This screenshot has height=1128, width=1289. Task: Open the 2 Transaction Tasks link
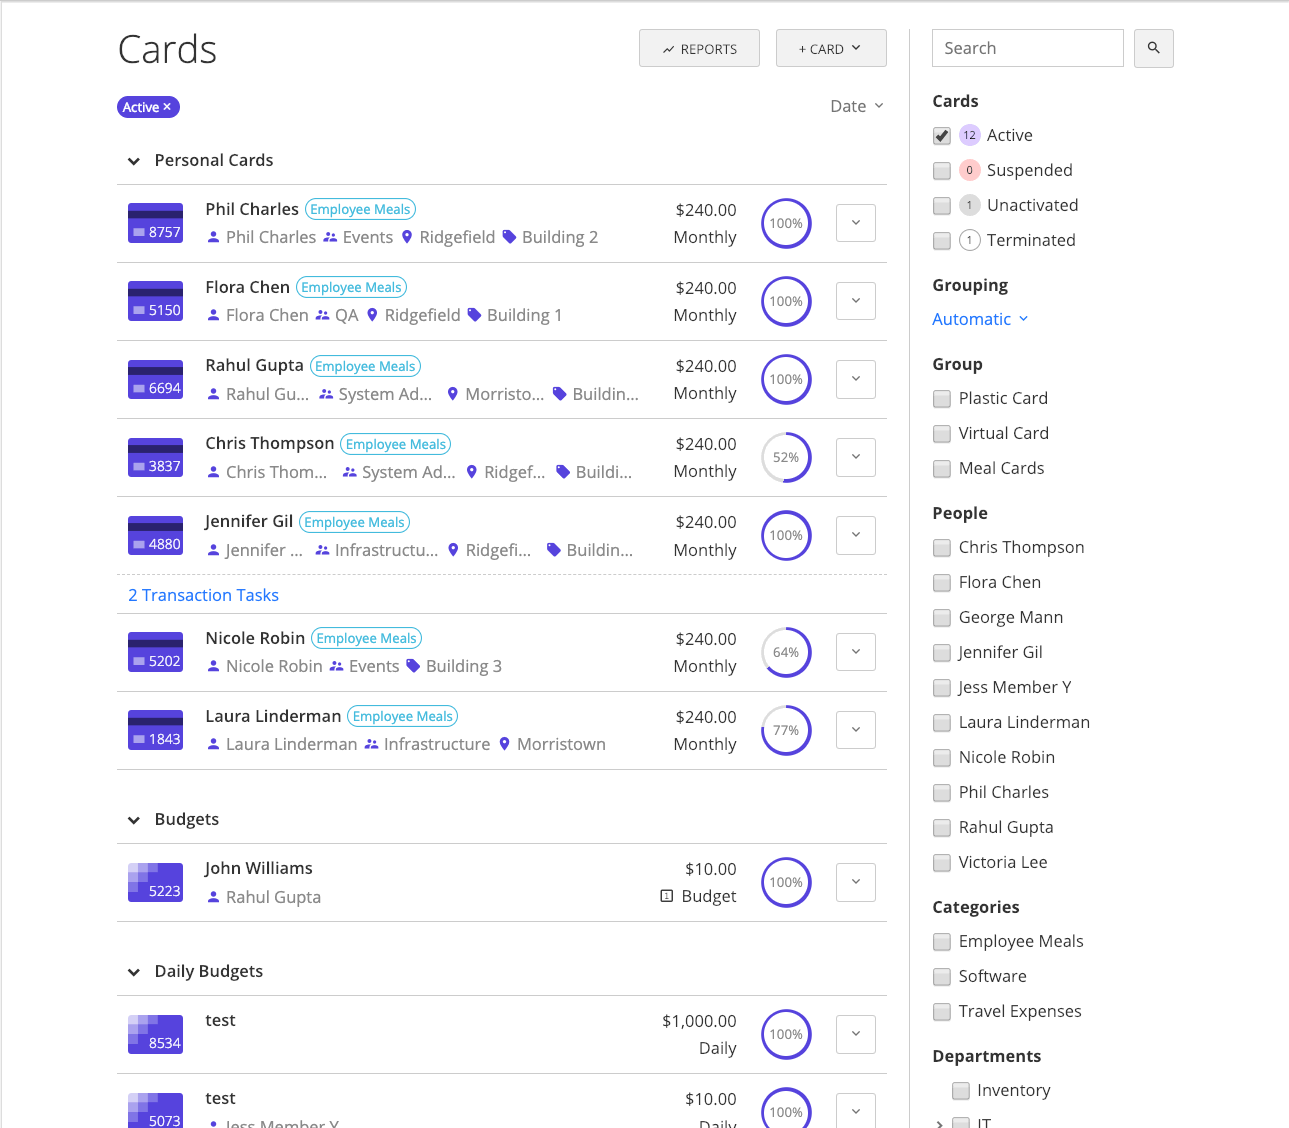click(x=203, y=595)
